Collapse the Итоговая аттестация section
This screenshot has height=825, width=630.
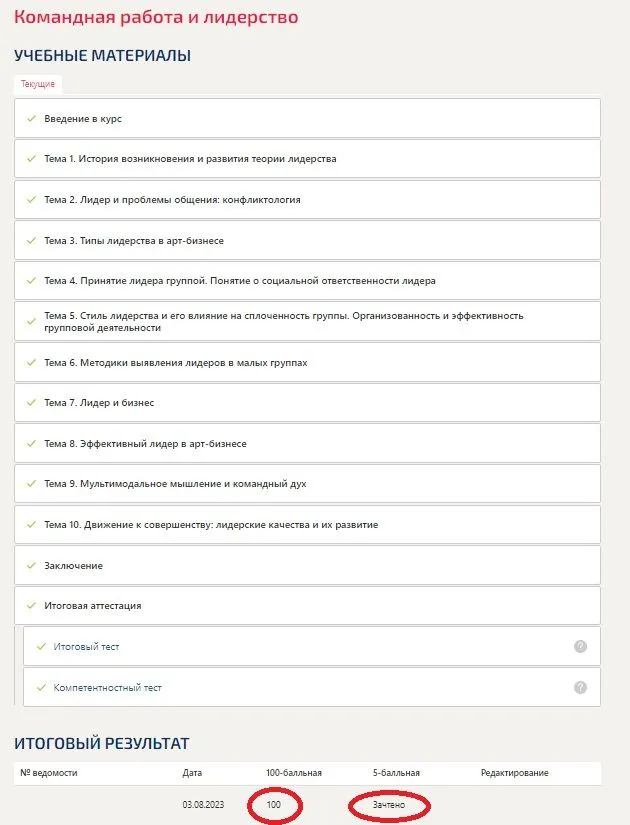click(x=92, y=606)
